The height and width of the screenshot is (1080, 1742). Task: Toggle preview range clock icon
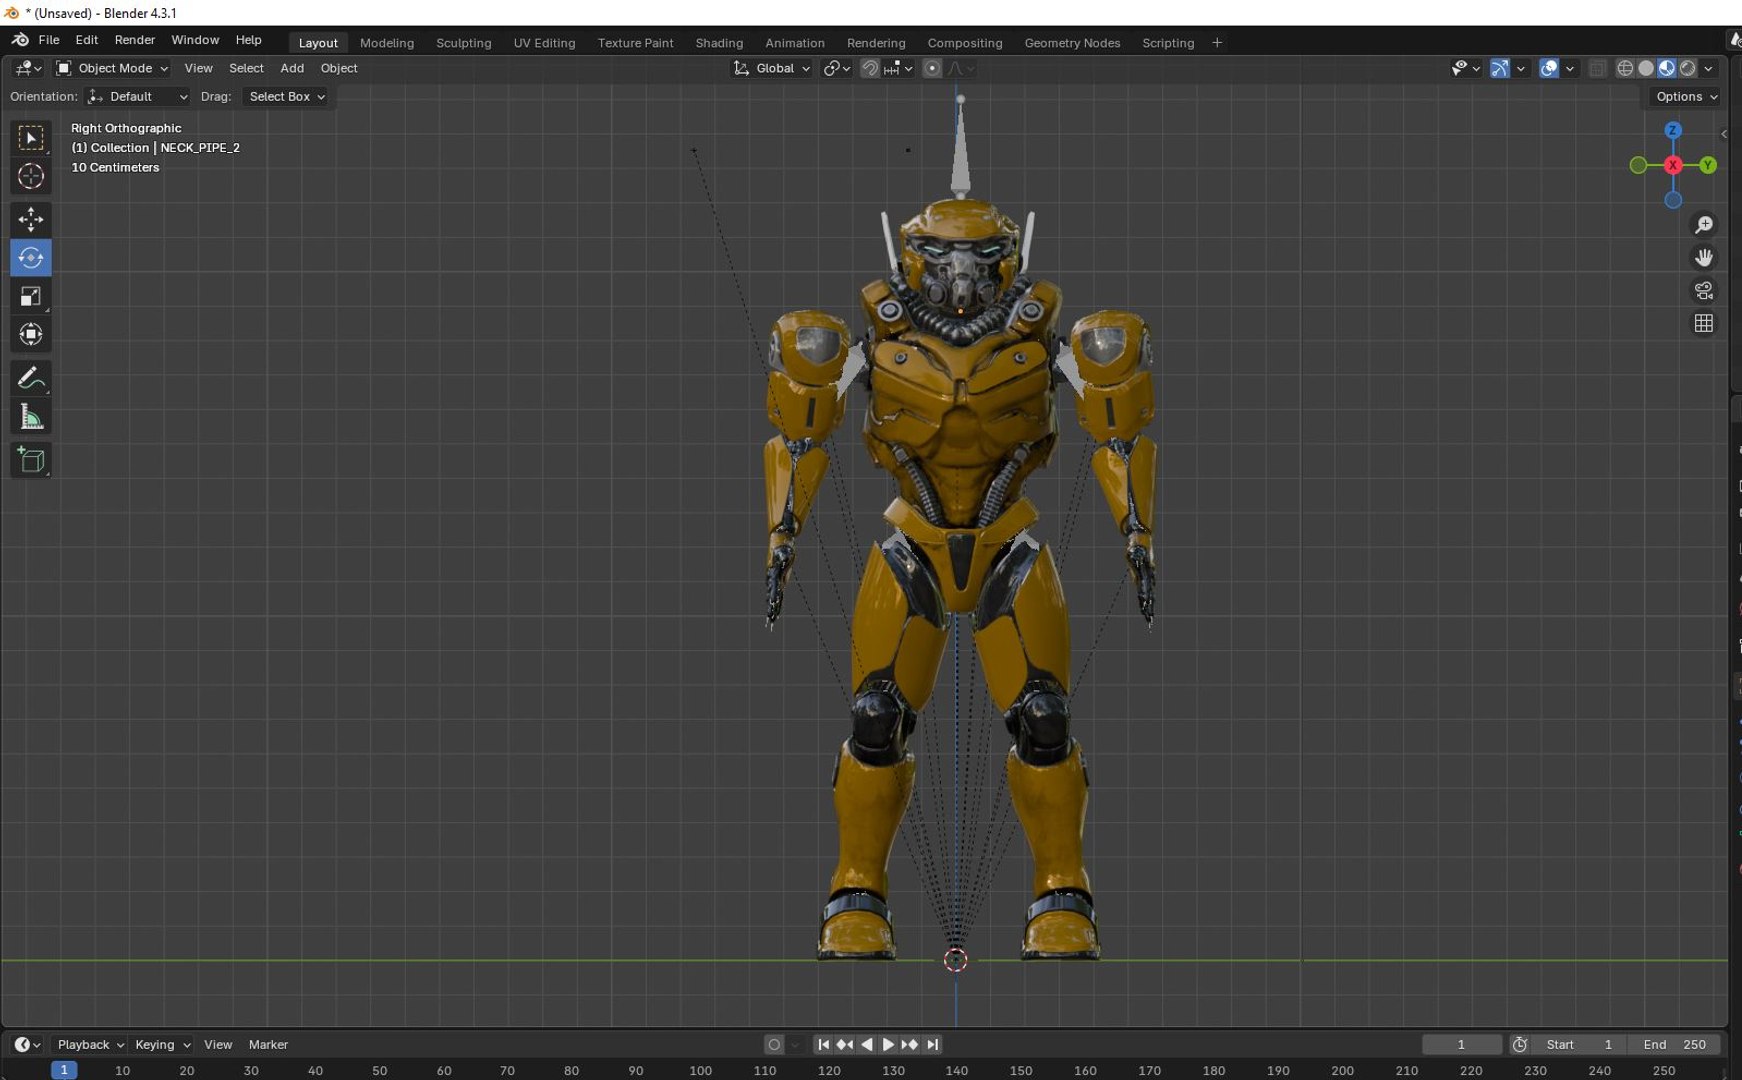pos(1520,1044)
